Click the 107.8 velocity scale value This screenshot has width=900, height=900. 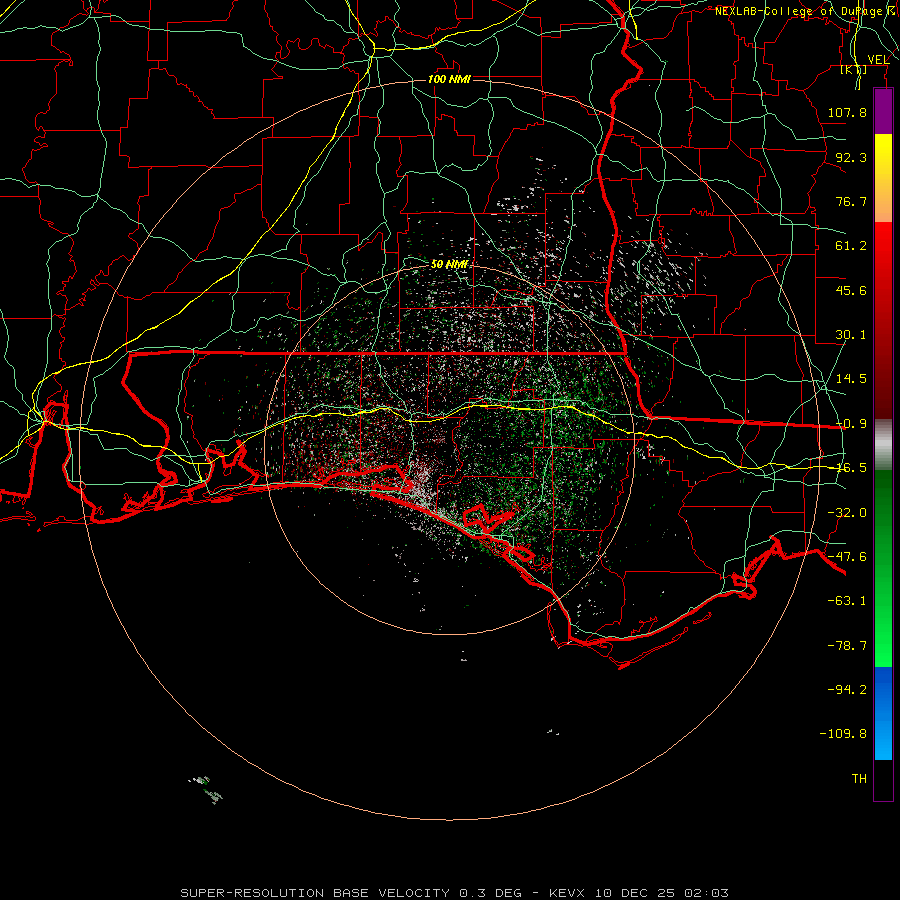[x=847, y=112]
